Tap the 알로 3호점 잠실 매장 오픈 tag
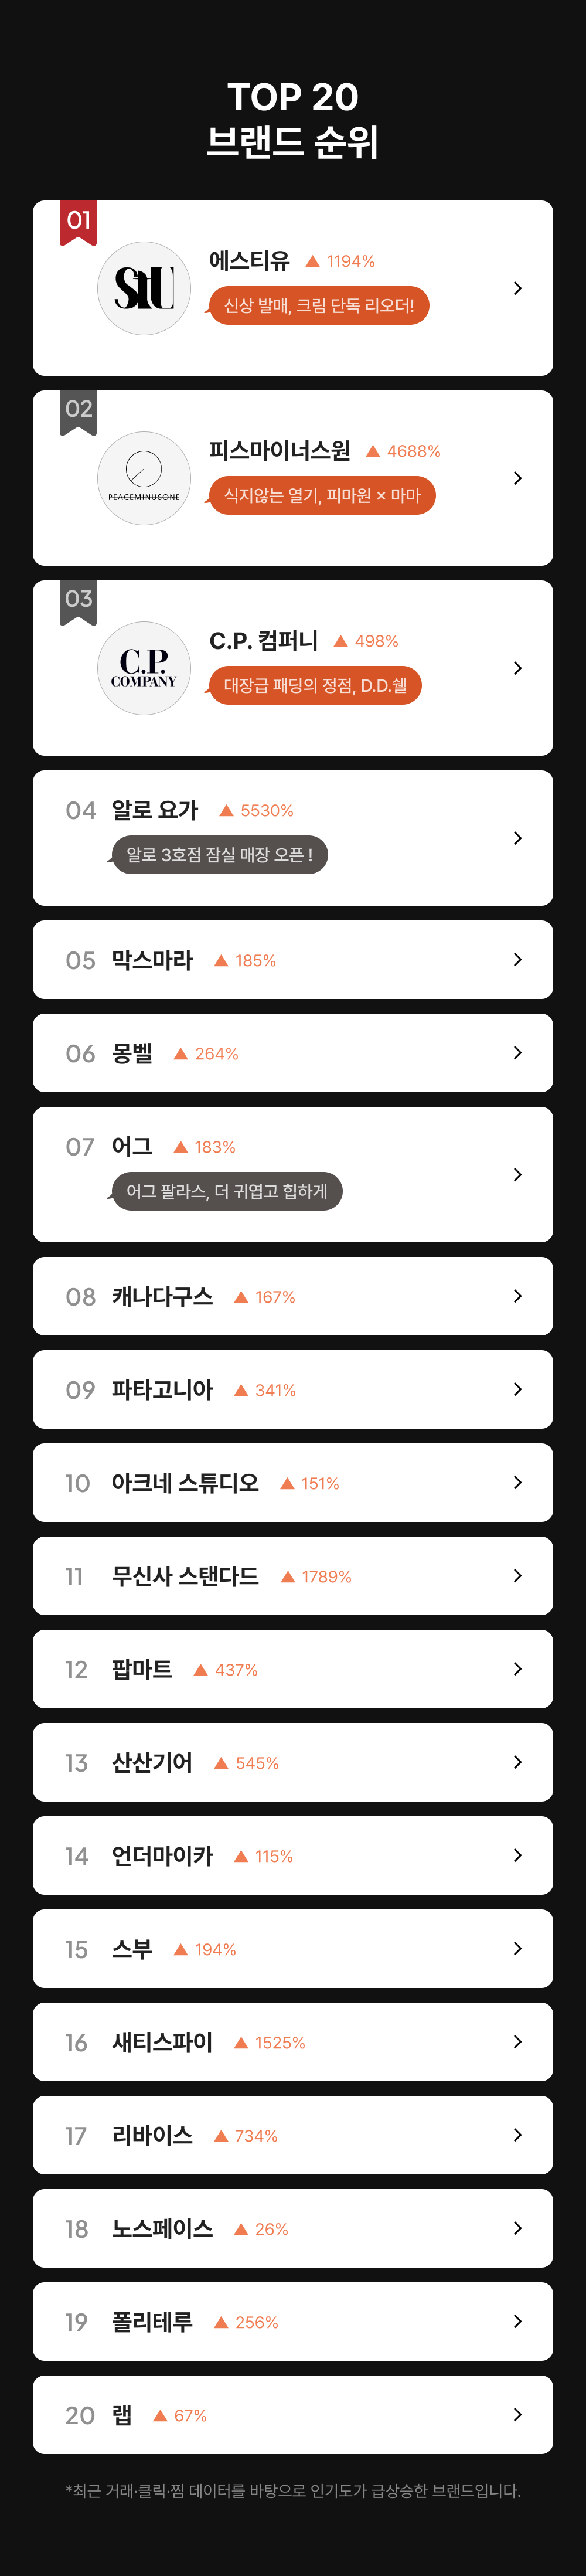This screenshot has height=2576, width=586. [219, 855]
